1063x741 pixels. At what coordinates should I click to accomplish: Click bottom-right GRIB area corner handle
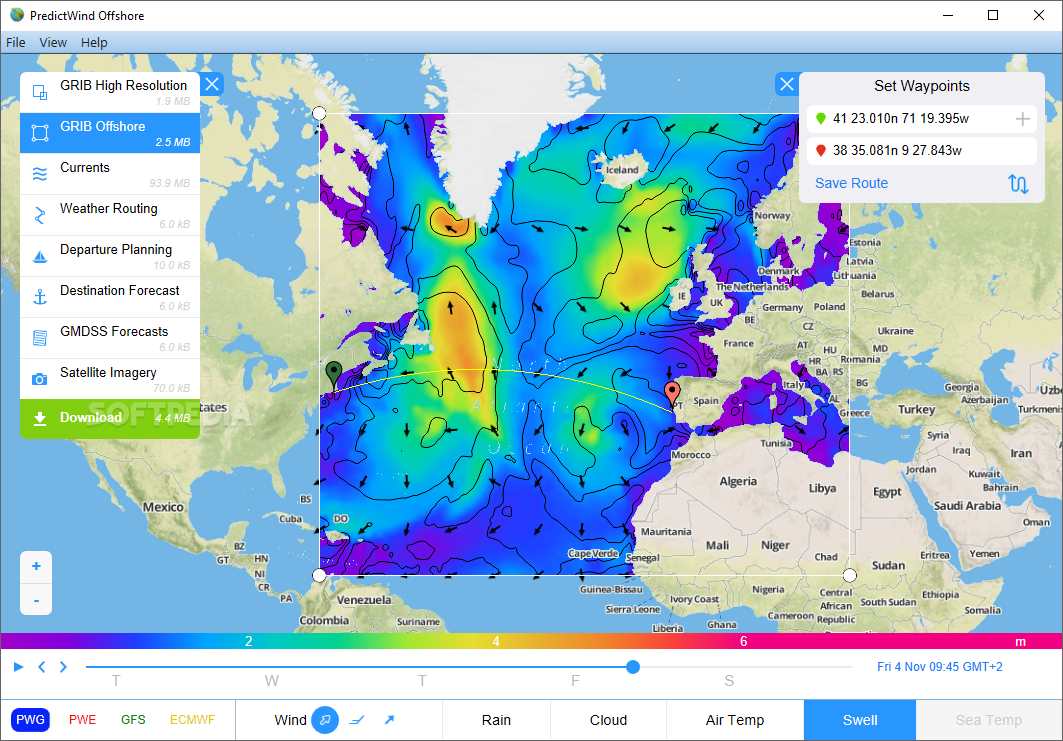coord(849,576)
